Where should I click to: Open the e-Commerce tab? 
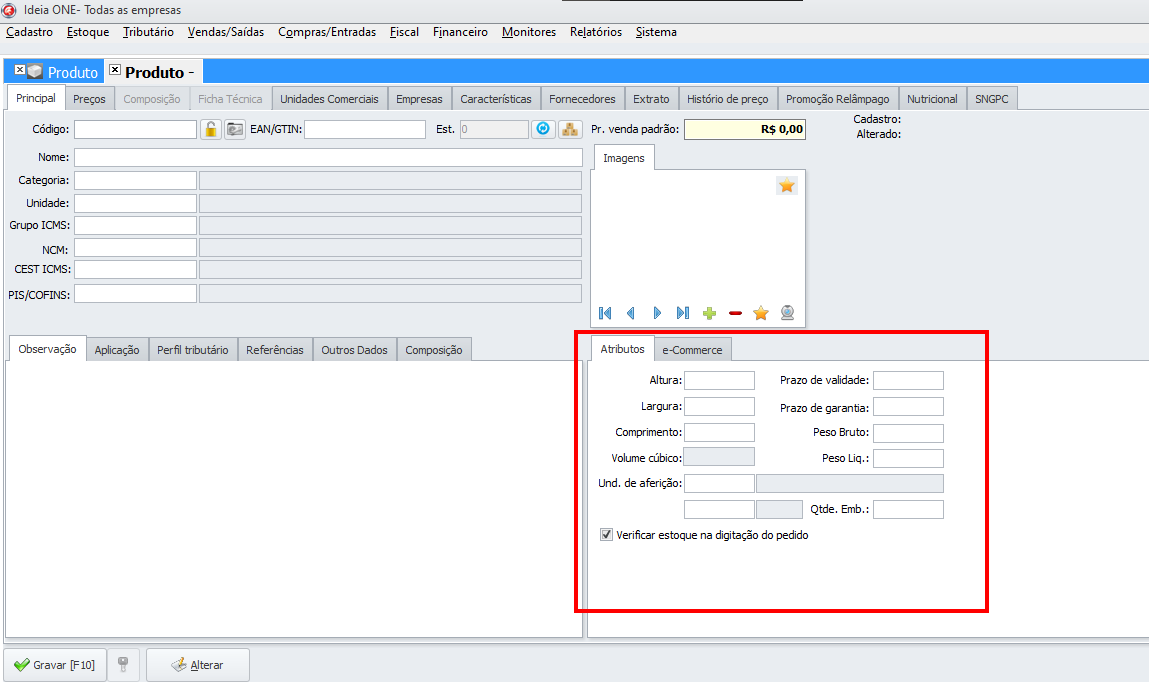[693, 349]
